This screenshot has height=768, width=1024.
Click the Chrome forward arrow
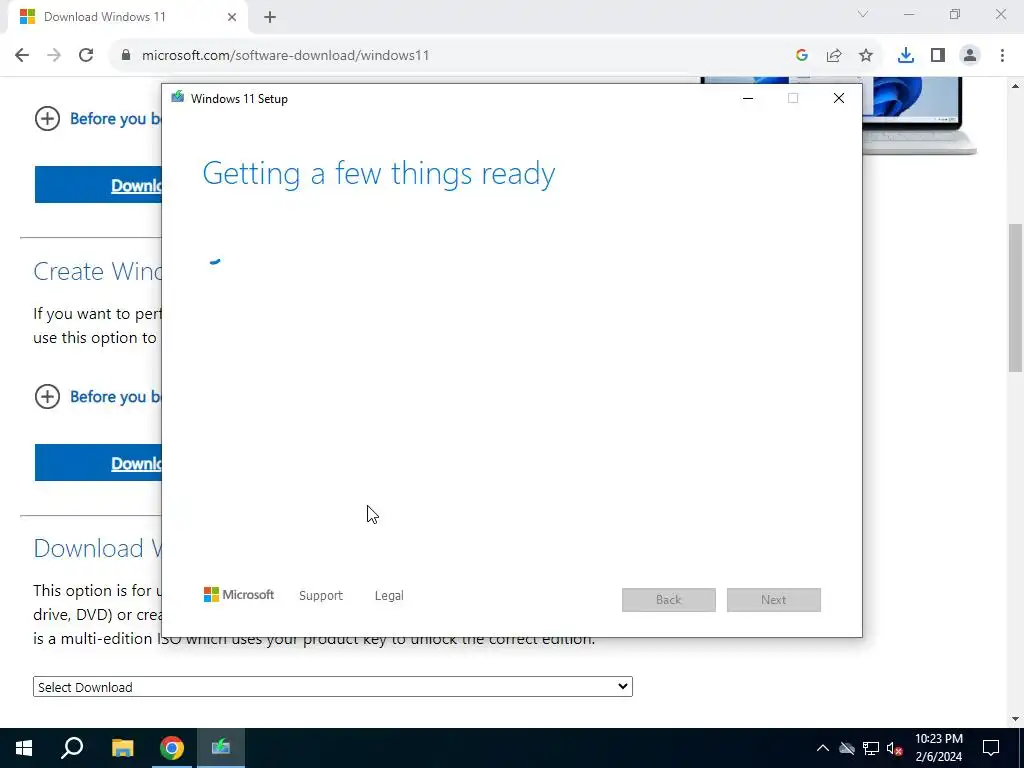[x=54, y=55]
